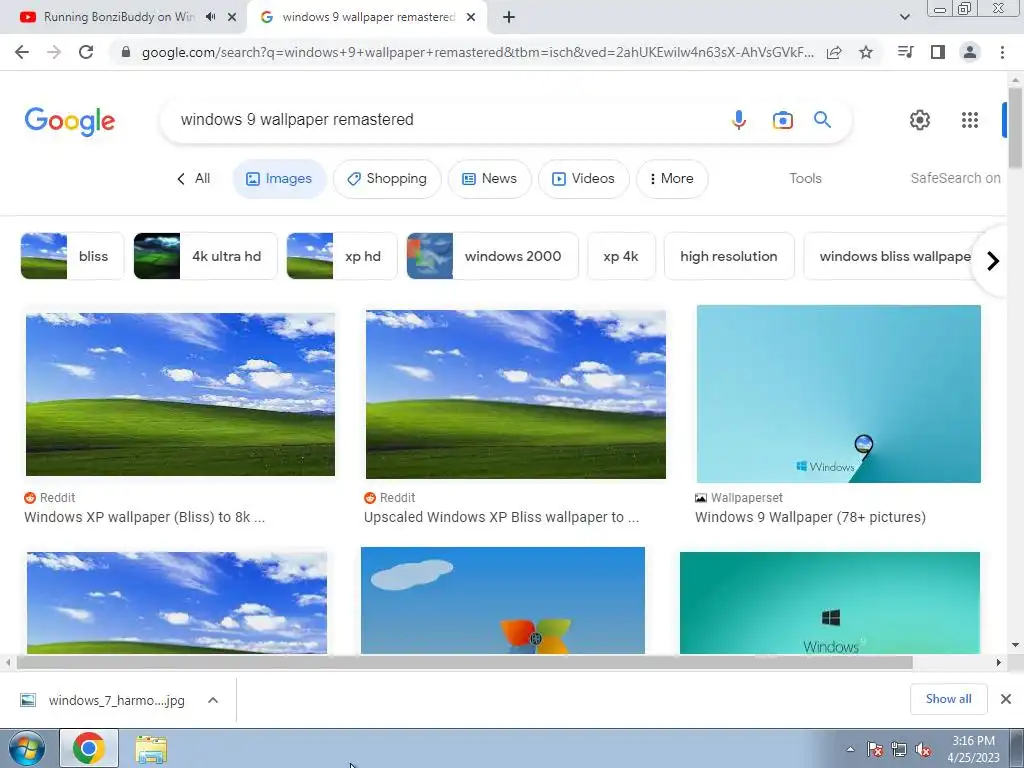Show all downloads
1024x768 pixels.
[x=948, y=699]
